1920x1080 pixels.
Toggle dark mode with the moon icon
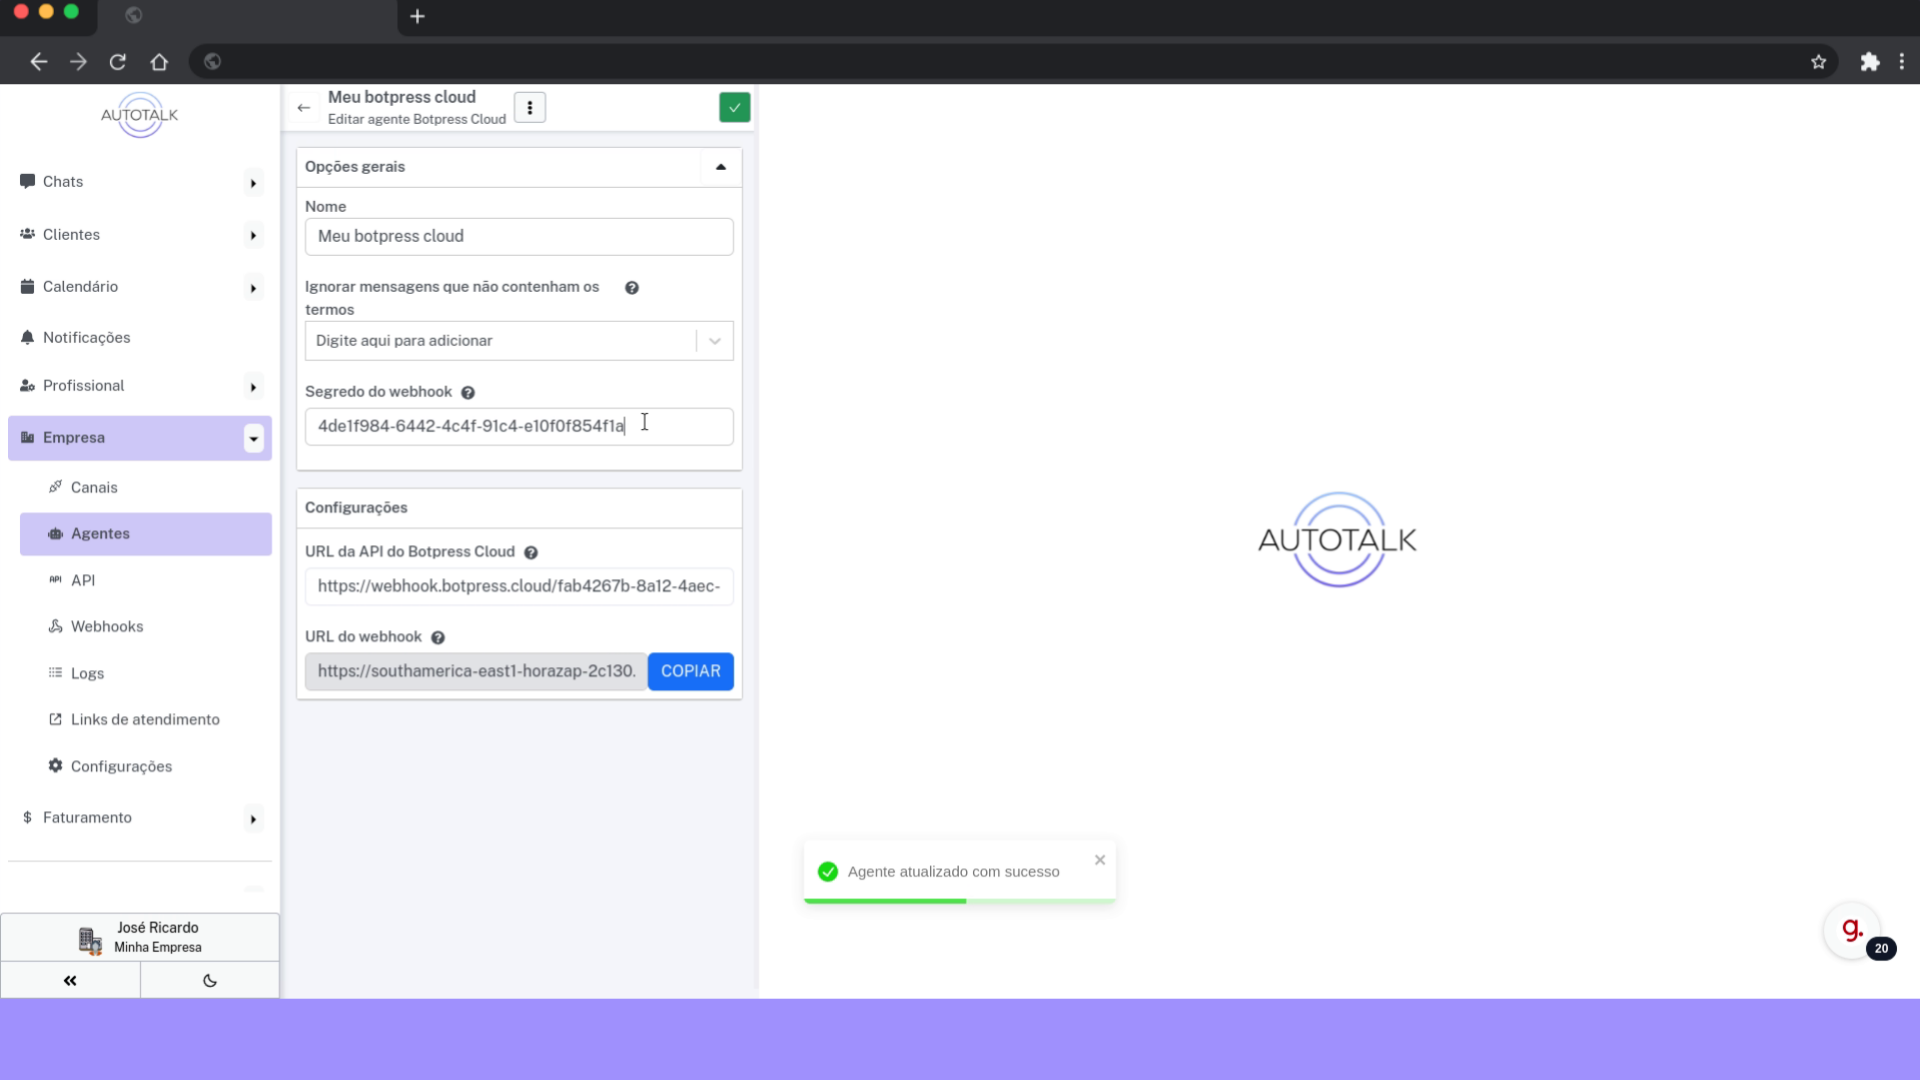point(210,981)
